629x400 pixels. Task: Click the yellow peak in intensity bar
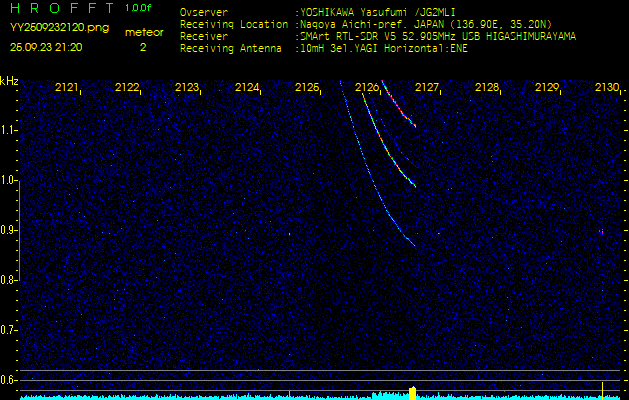[x=412, y=391]
